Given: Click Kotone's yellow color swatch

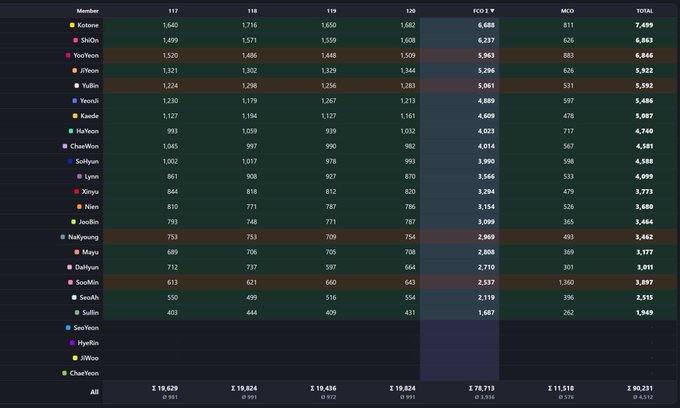Looking at the screenshot, I should pos(72,25).
